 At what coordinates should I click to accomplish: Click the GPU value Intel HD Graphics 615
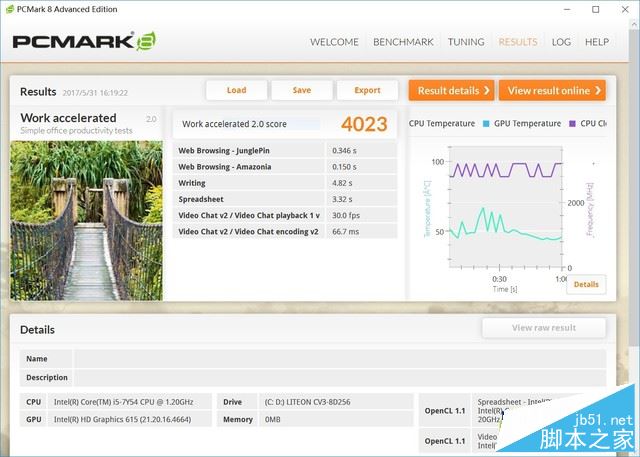pyautogui.click(x=122, y=419)
